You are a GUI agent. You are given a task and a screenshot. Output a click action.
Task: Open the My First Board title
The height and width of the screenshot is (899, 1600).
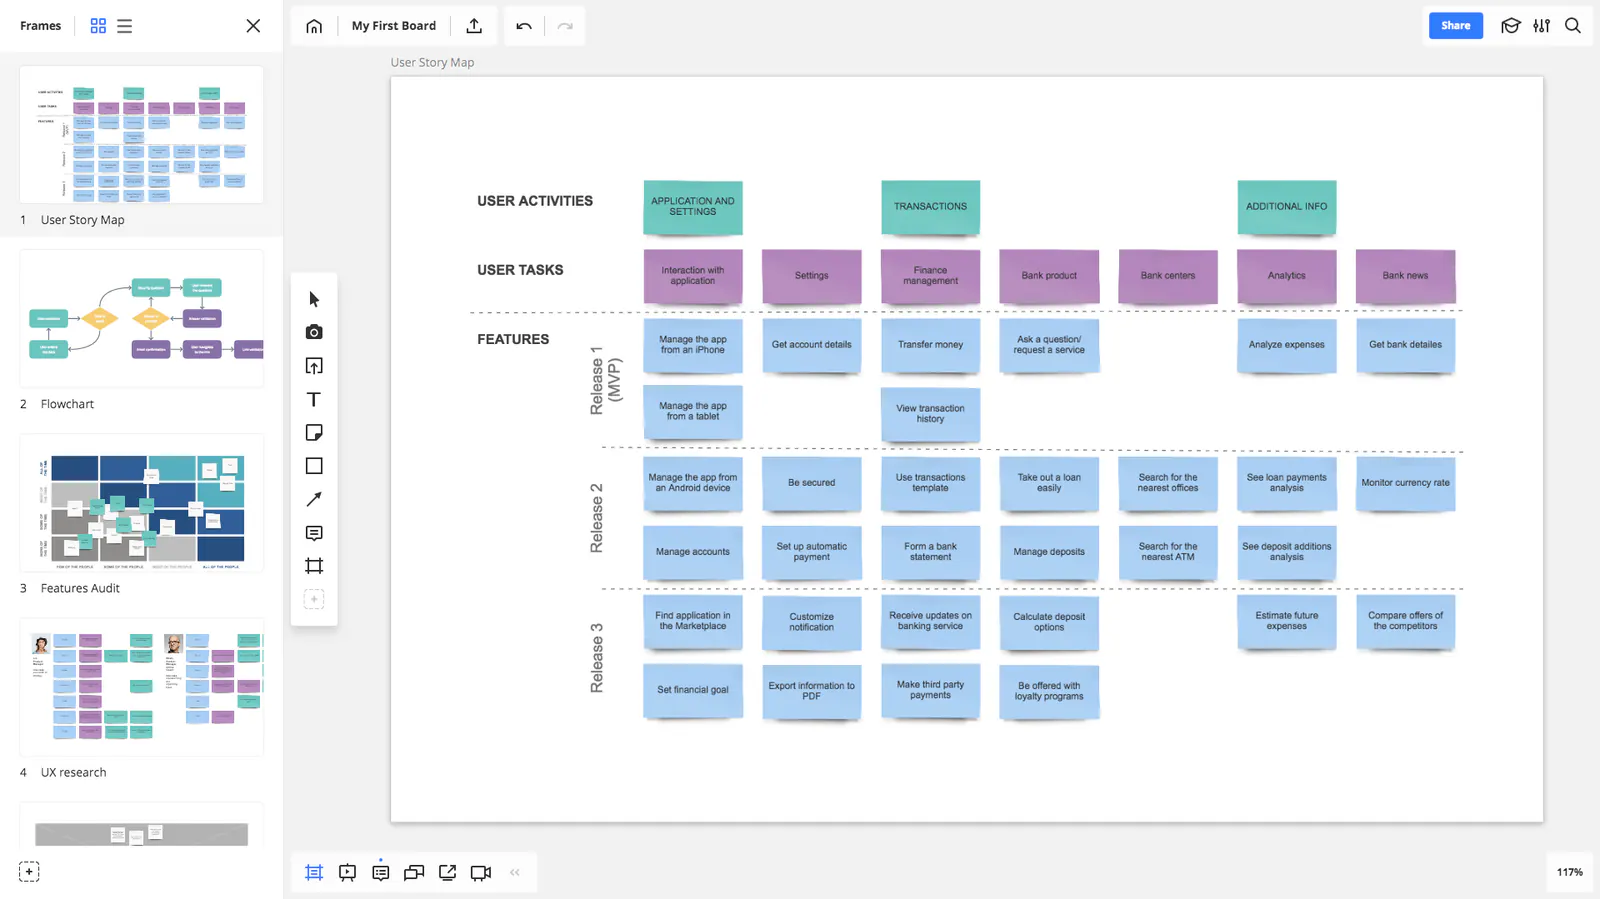pyautogui.click(x=394, y=26)
